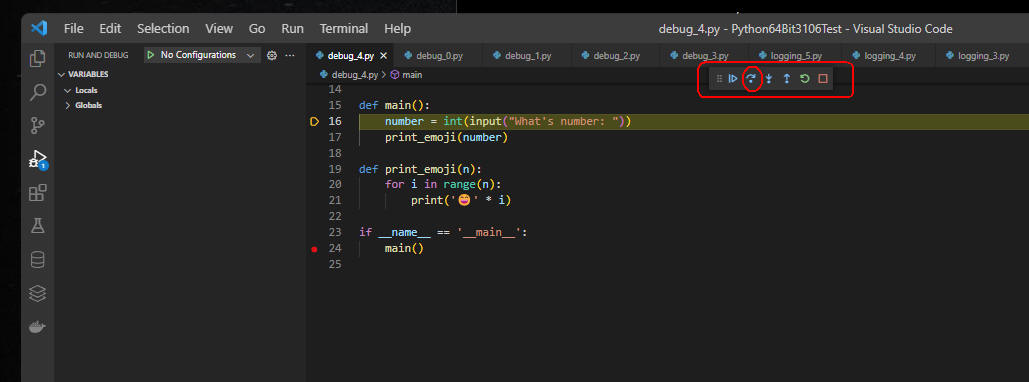Open the Selection menu
Viewport: 1029px width, 382px height.
(163, 28)
